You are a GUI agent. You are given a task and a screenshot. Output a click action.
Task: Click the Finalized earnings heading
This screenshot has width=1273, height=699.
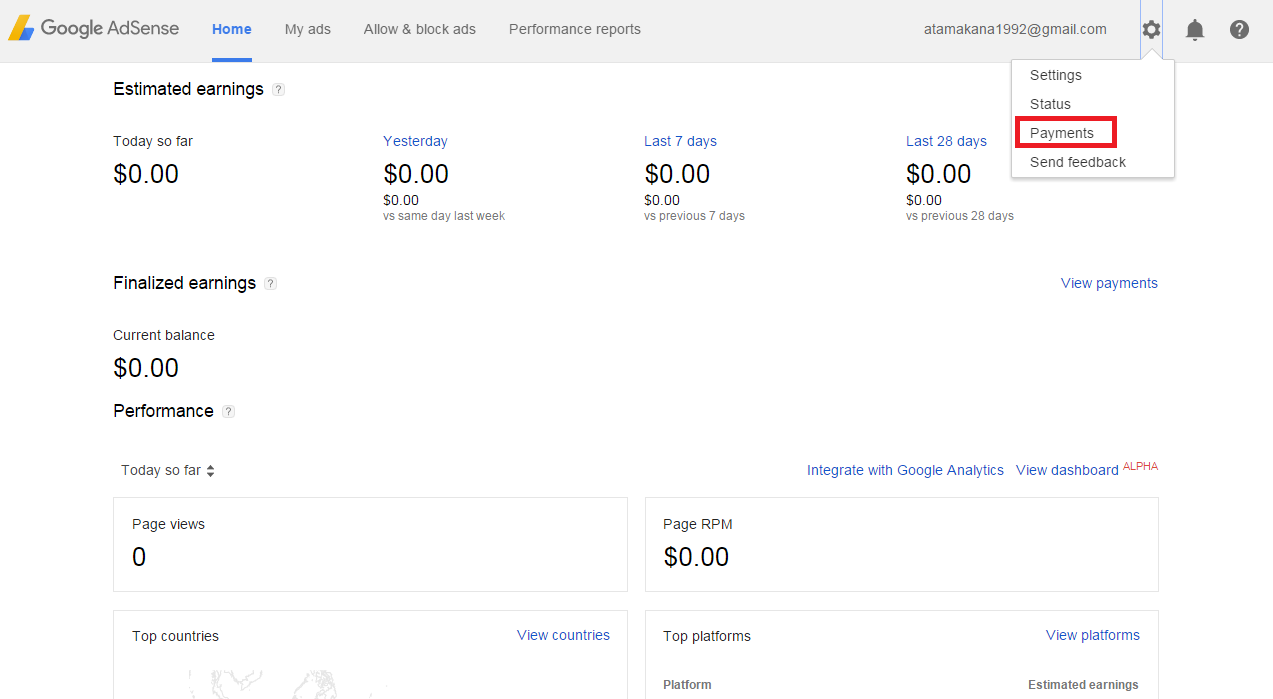tap(184, 283)
